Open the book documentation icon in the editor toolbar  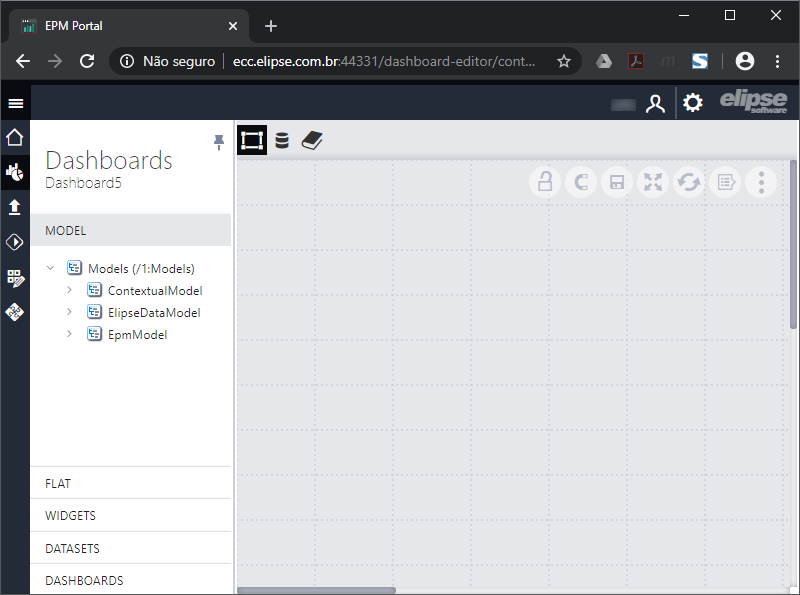[312, 140]
